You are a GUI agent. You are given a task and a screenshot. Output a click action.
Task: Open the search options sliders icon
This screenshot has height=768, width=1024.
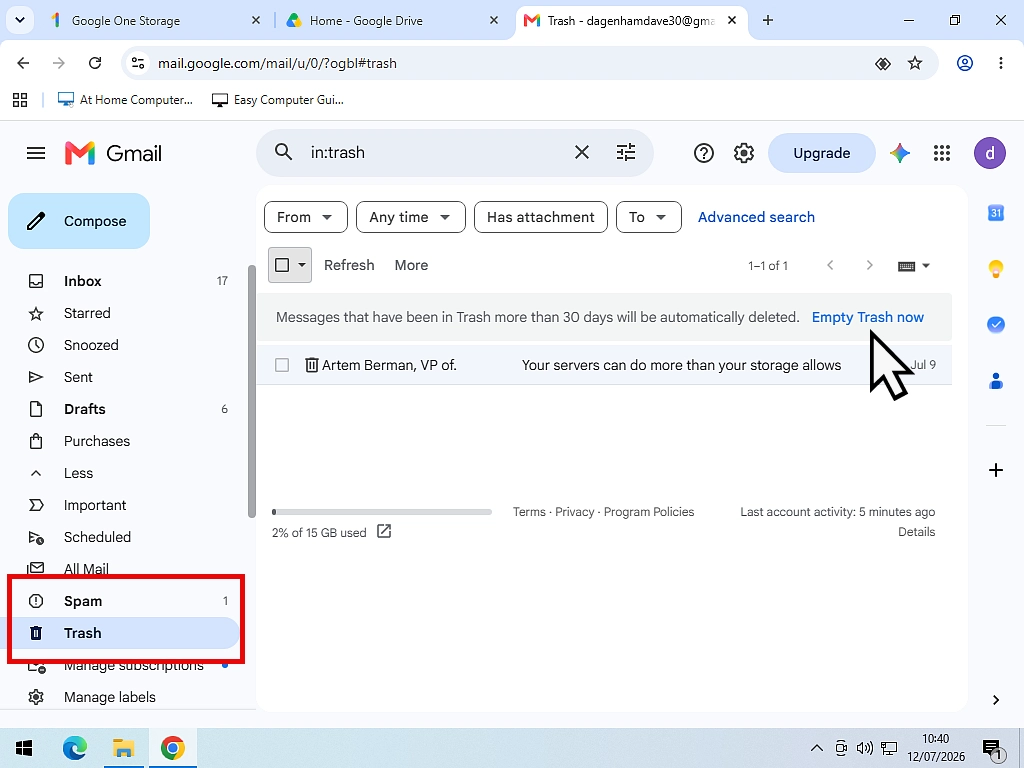[x=626, y=152]
